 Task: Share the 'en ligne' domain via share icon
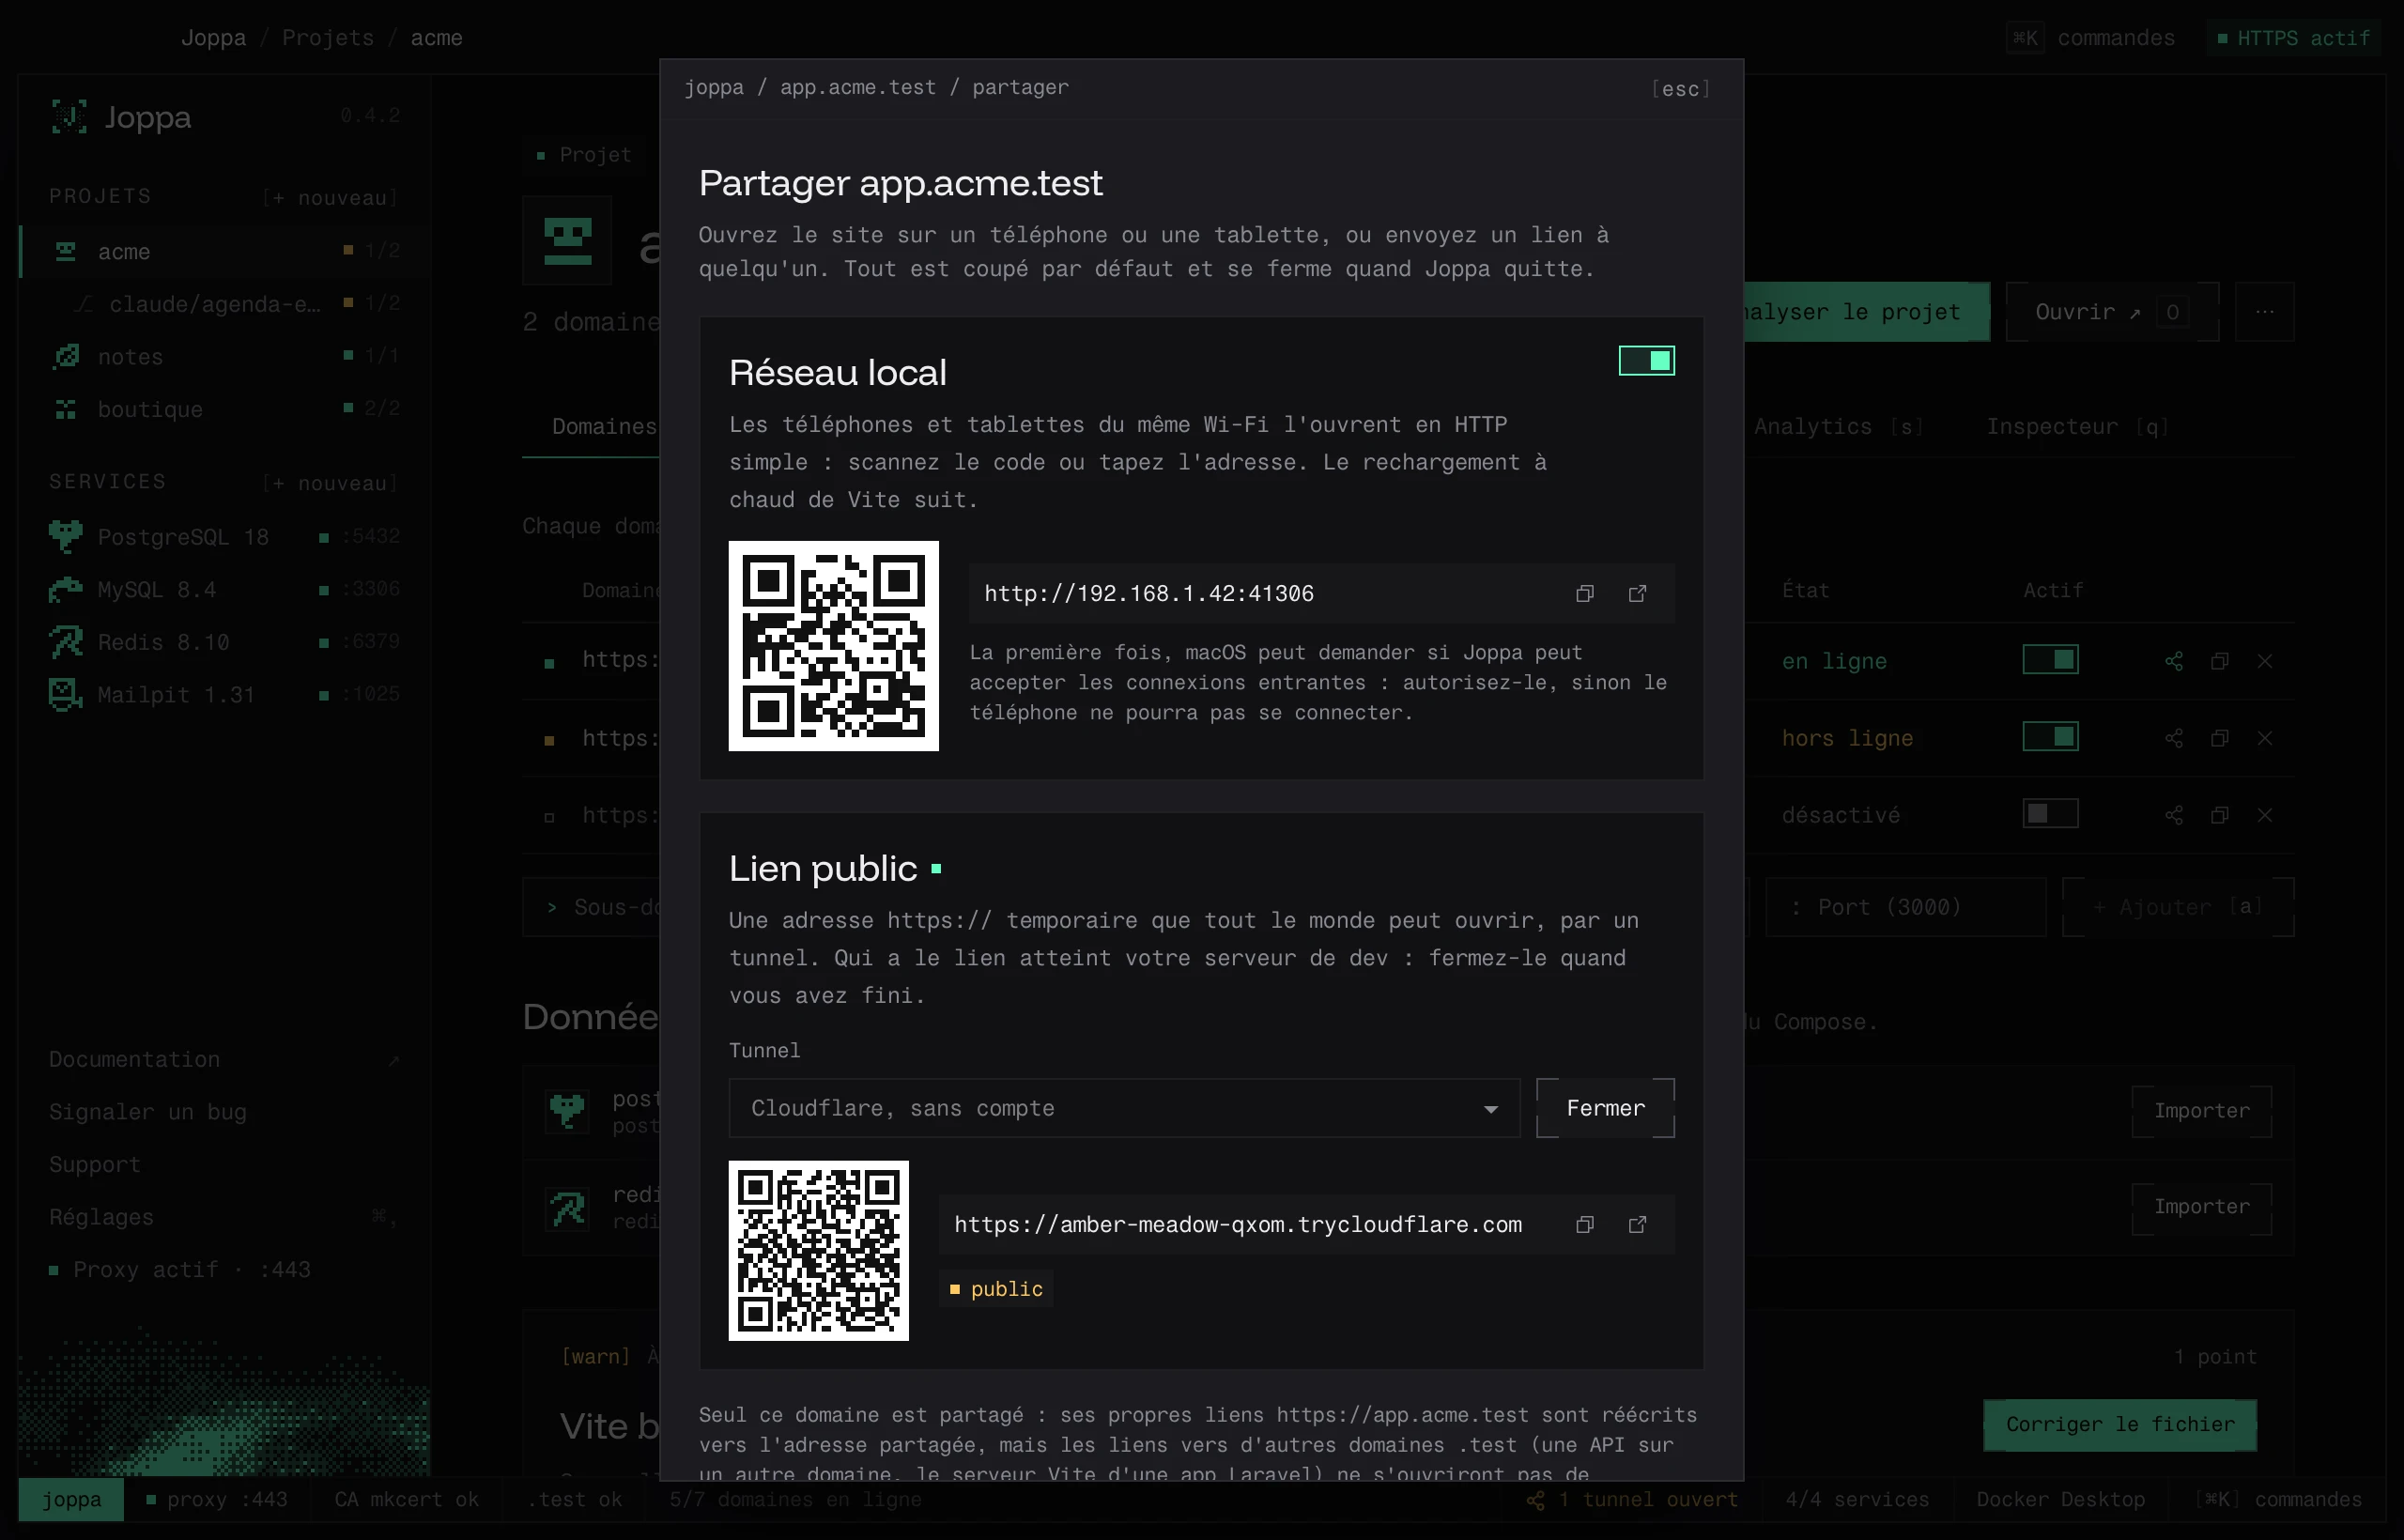click(x=2173, y=661)
